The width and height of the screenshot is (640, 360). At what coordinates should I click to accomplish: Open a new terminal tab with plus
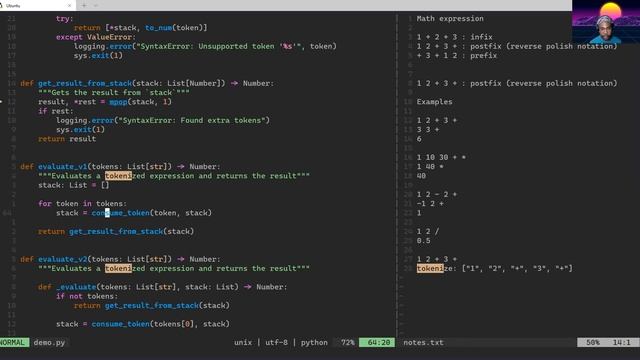(84, 6)
